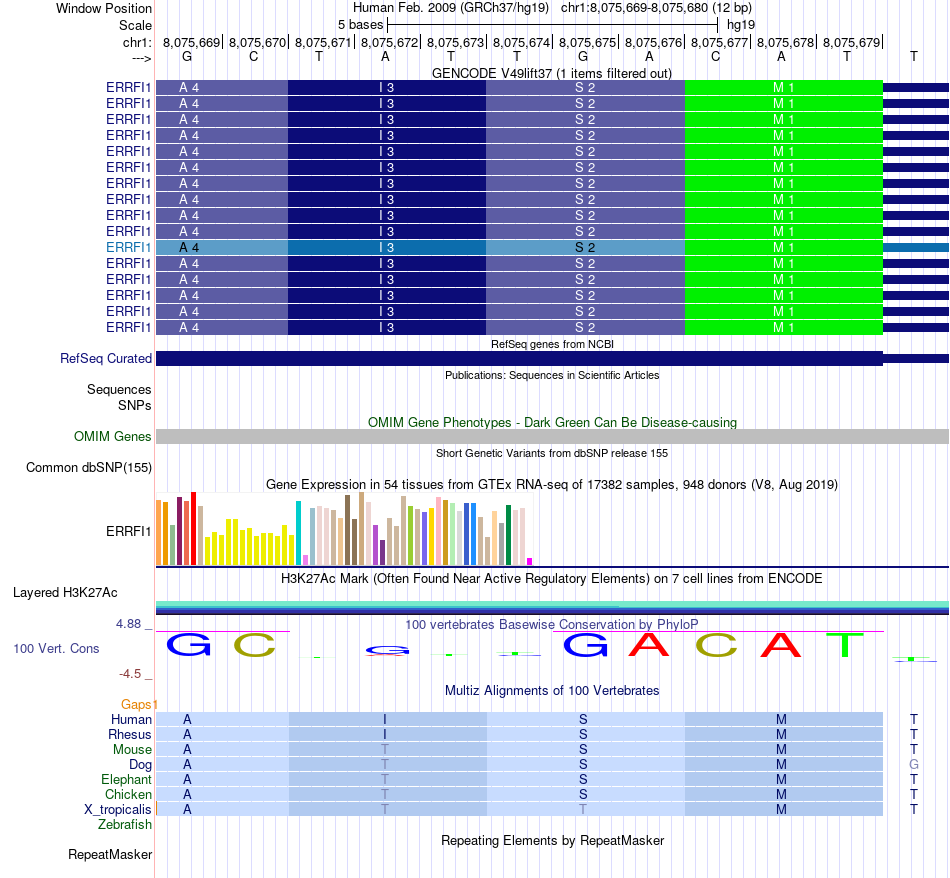The width and height of the screenshot is (950, 878).
Task: Click 'S 2' codon in highlighted ERRFI1 row
Action: coord(585,247)
